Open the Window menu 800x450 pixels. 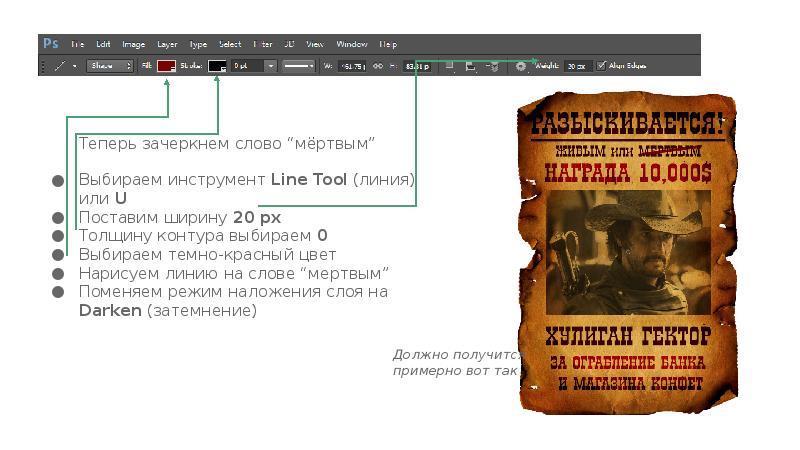click(351, 44)
